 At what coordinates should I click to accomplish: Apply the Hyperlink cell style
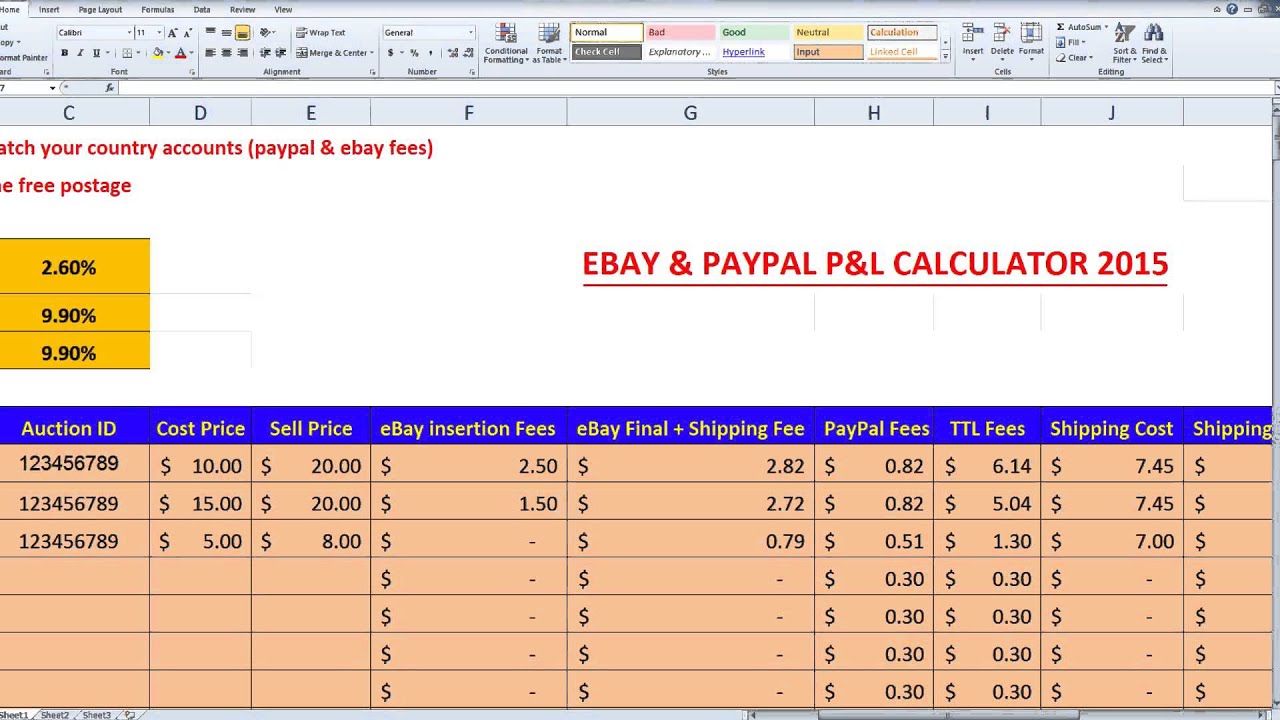743,52
